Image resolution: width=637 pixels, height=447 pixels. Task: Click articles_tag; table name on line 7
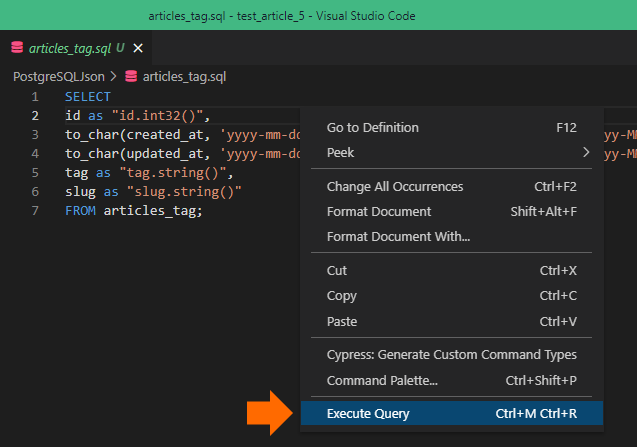[153, 211]
